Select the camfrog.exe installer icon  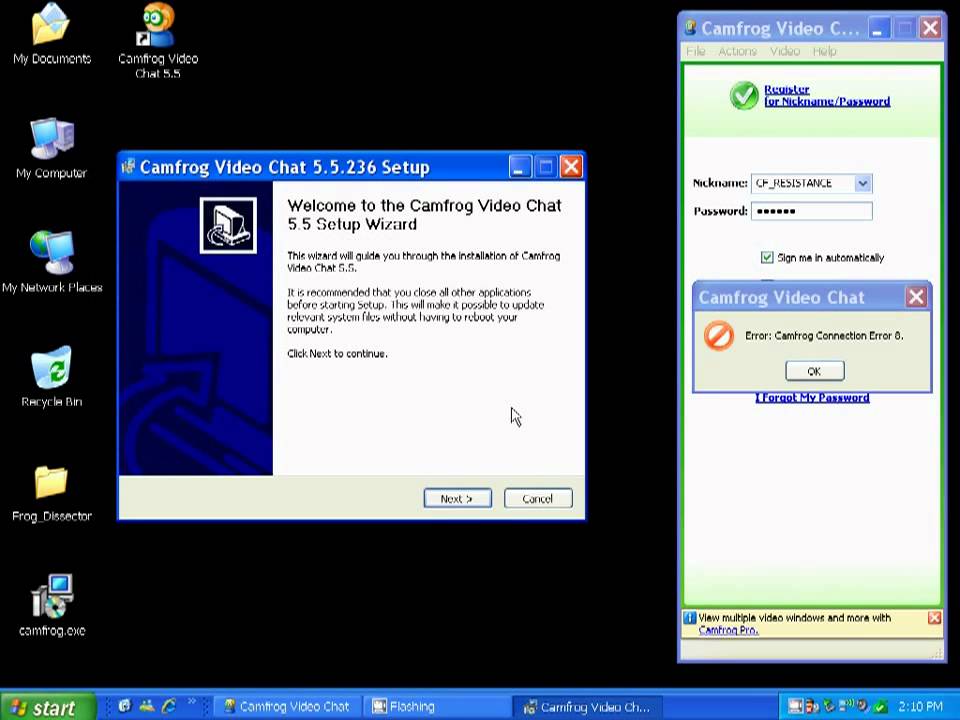(51, 605)
